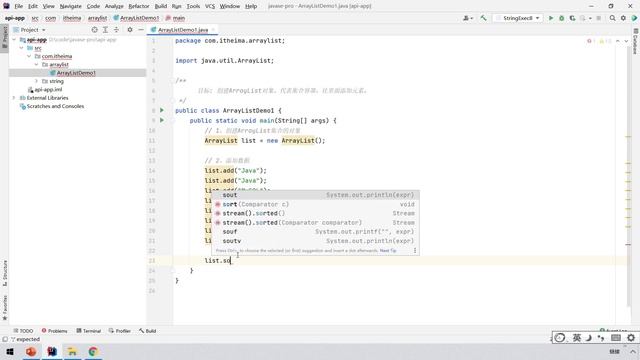Image resolution: width=640 pixels, height=360 pixels.
Task: Click the locate current file target icon
Action: pos(94,30)
